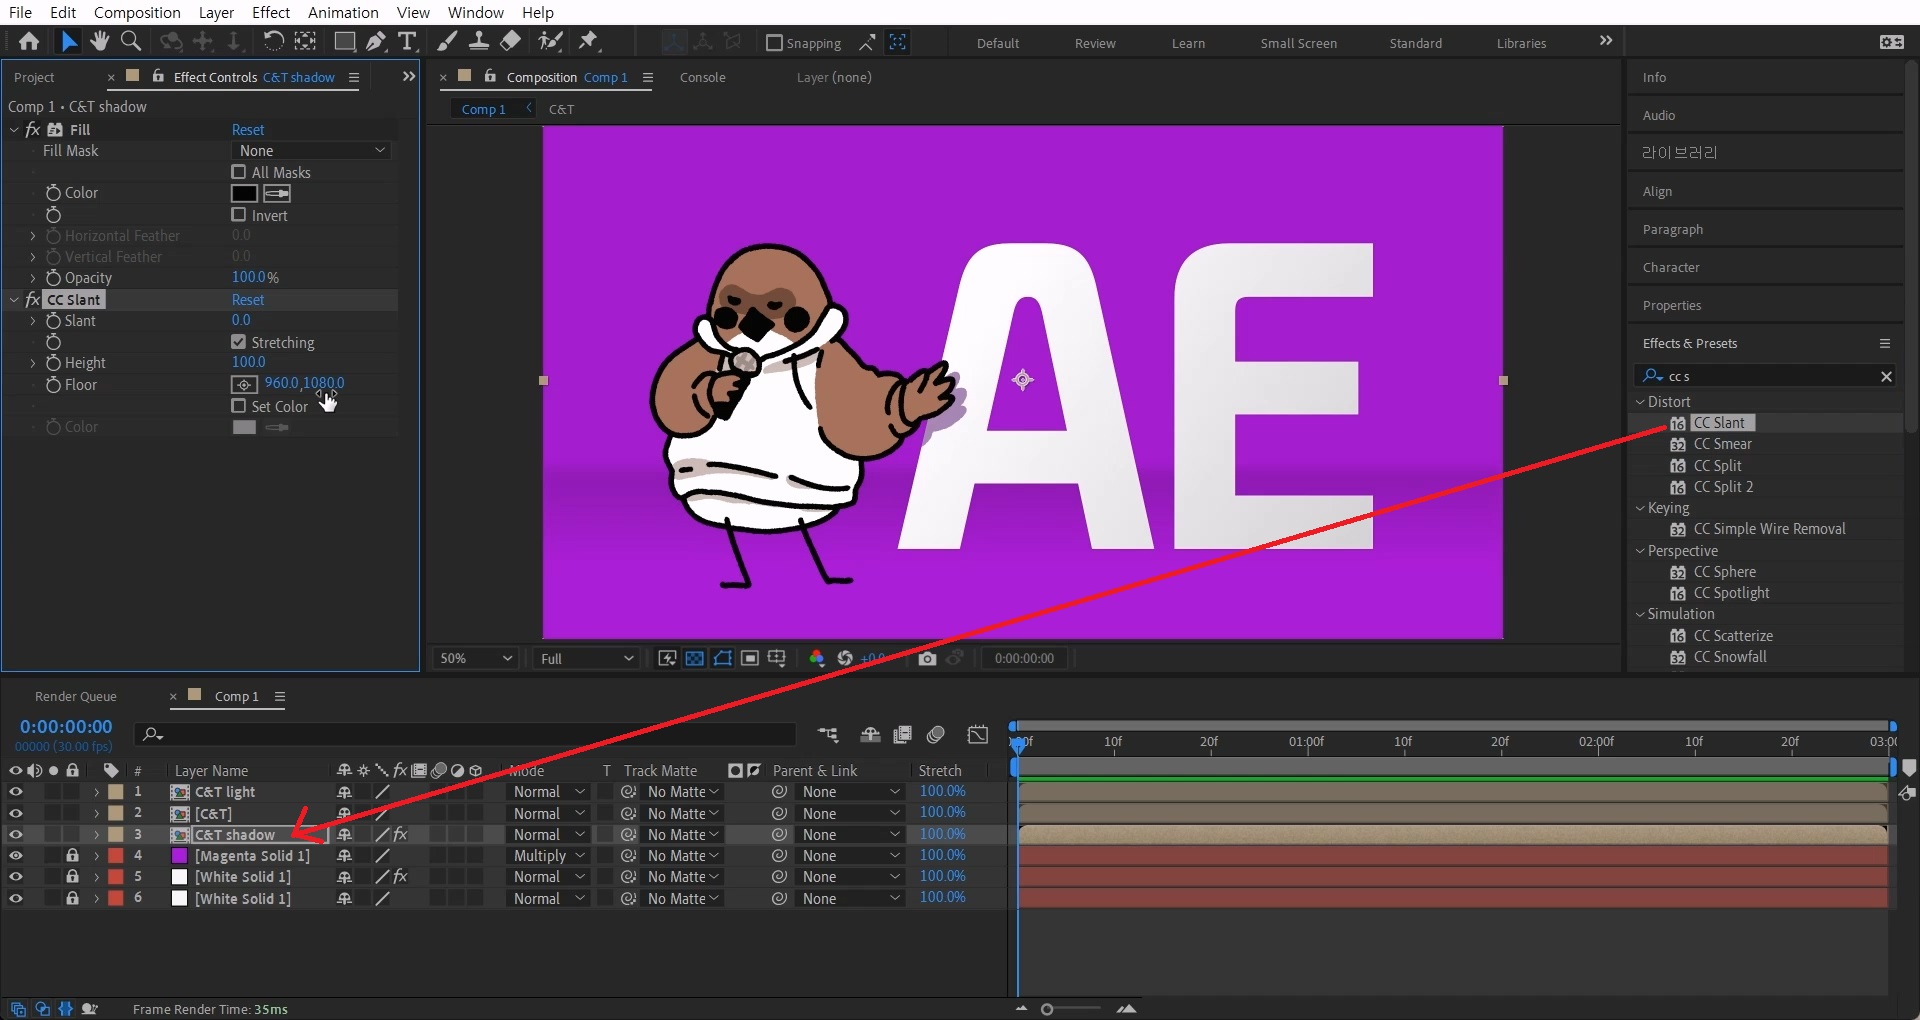
Task: Expand the C&T light layer
Action: [x=96, y=792]
